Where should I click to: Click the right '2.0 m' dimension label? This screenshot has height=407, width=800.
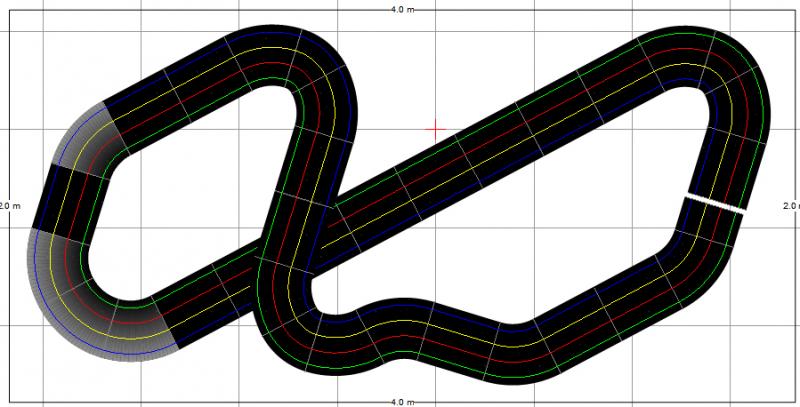click(790, 205)
